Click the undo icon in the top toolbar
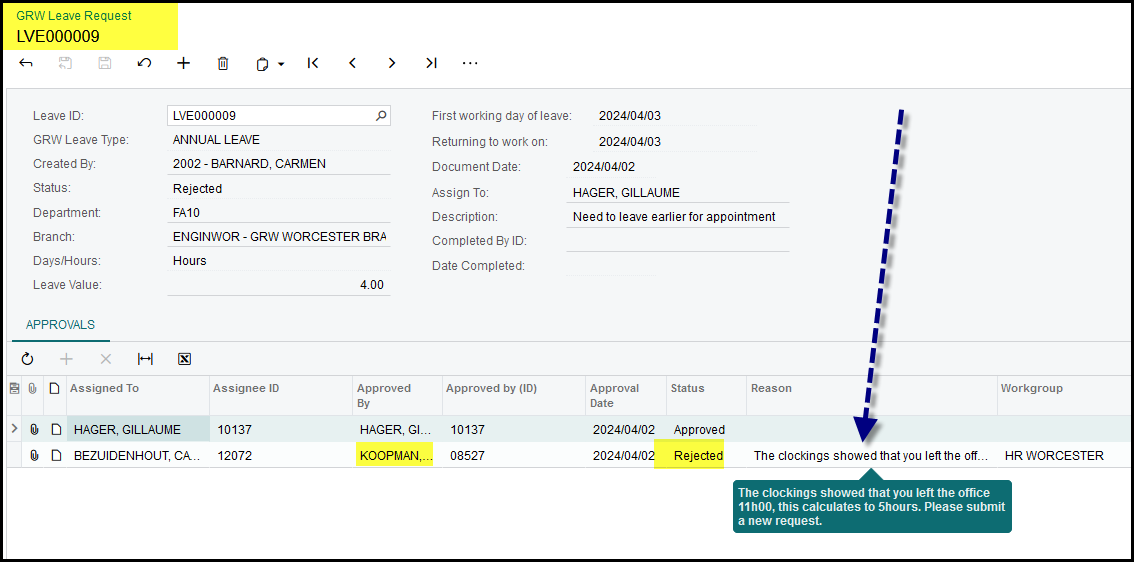 144,63
